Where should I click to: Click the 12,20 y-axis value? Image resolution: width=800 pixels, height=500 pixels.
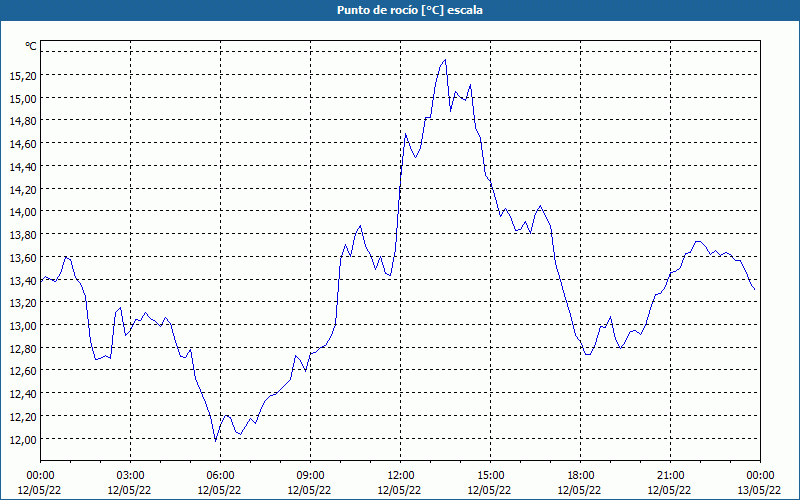(x=23, y=417)
